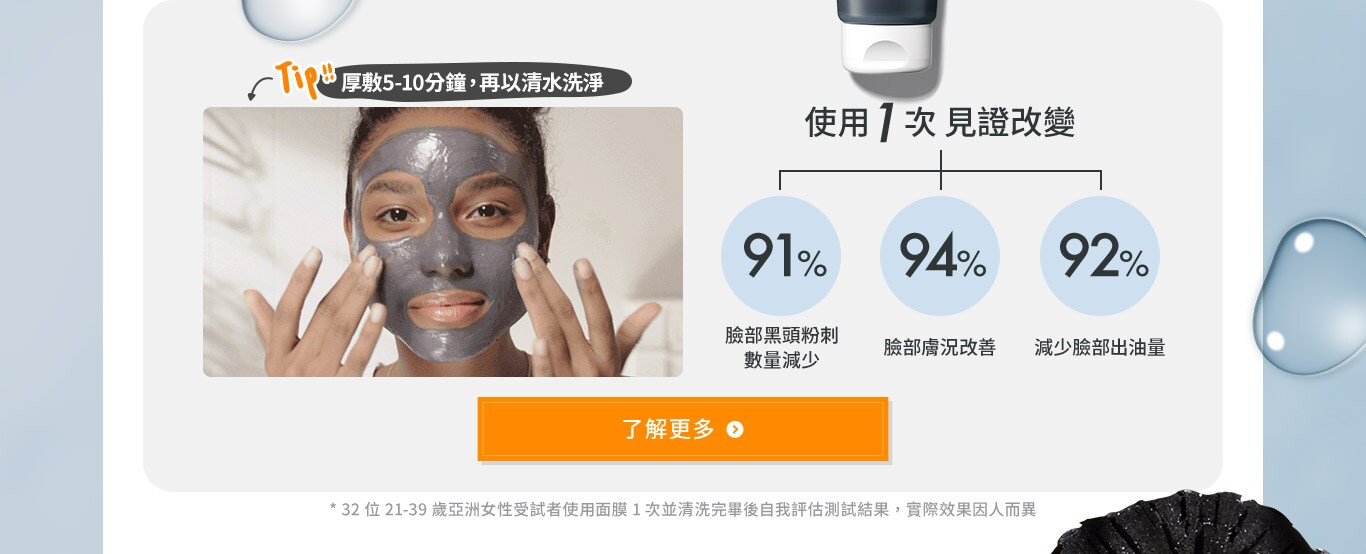Click the large italic number 1
1366x554 pixels.
(x=884, y=123)
